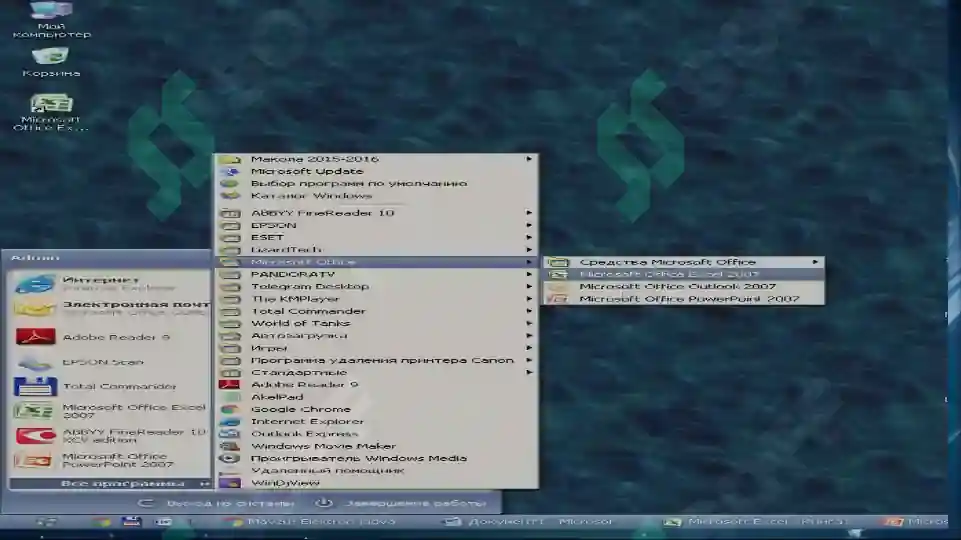This screenshot has height=540, width=961.
Task: Click All Programs (Все программы) button
Action: pyautogui.click(x=110, y=484)
